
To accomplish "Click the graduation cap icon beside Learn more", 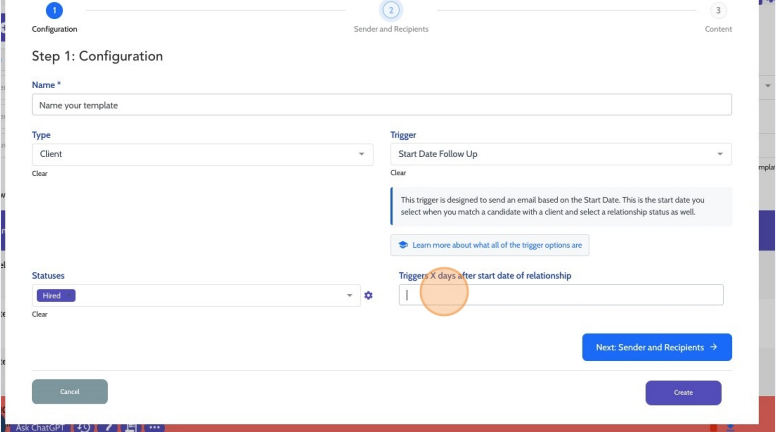I will (403, 245).
